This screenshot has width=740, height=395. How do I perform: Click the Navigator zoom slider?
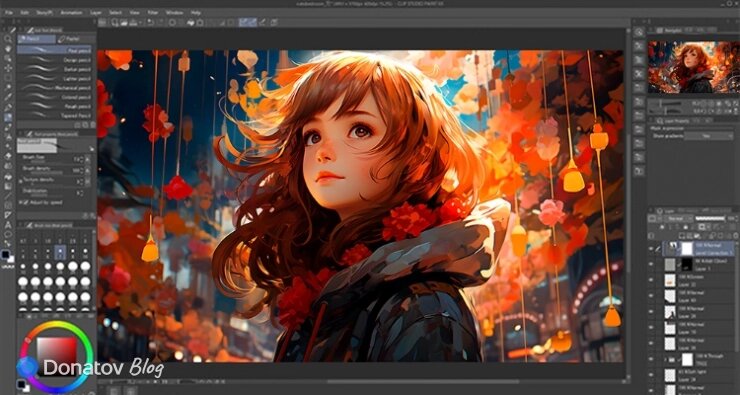pyautogui.click(x=665, y=103)
